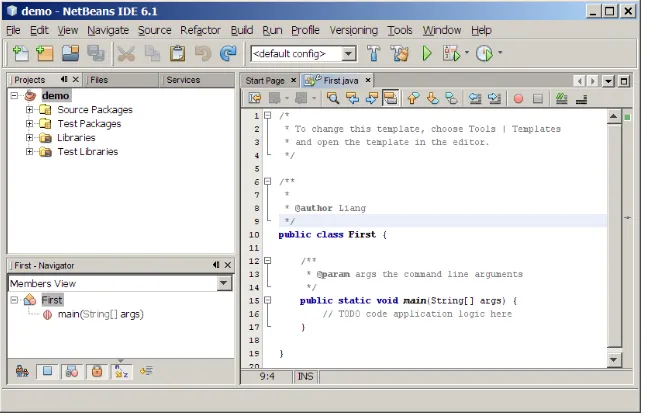This screenshot has width=646, height=414.
Task: Start macro recording red circle
Action: point(518,98)
